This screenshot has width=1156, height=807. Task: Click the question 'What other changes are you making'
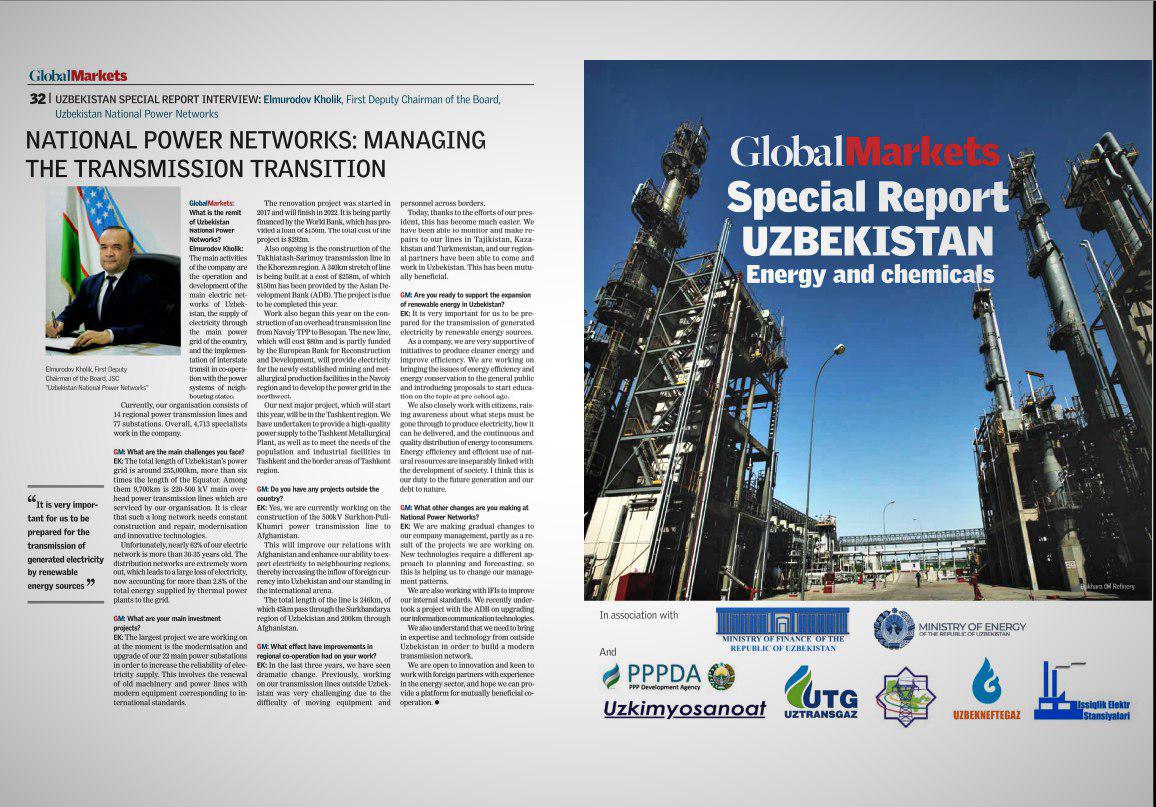coord(465,512)
